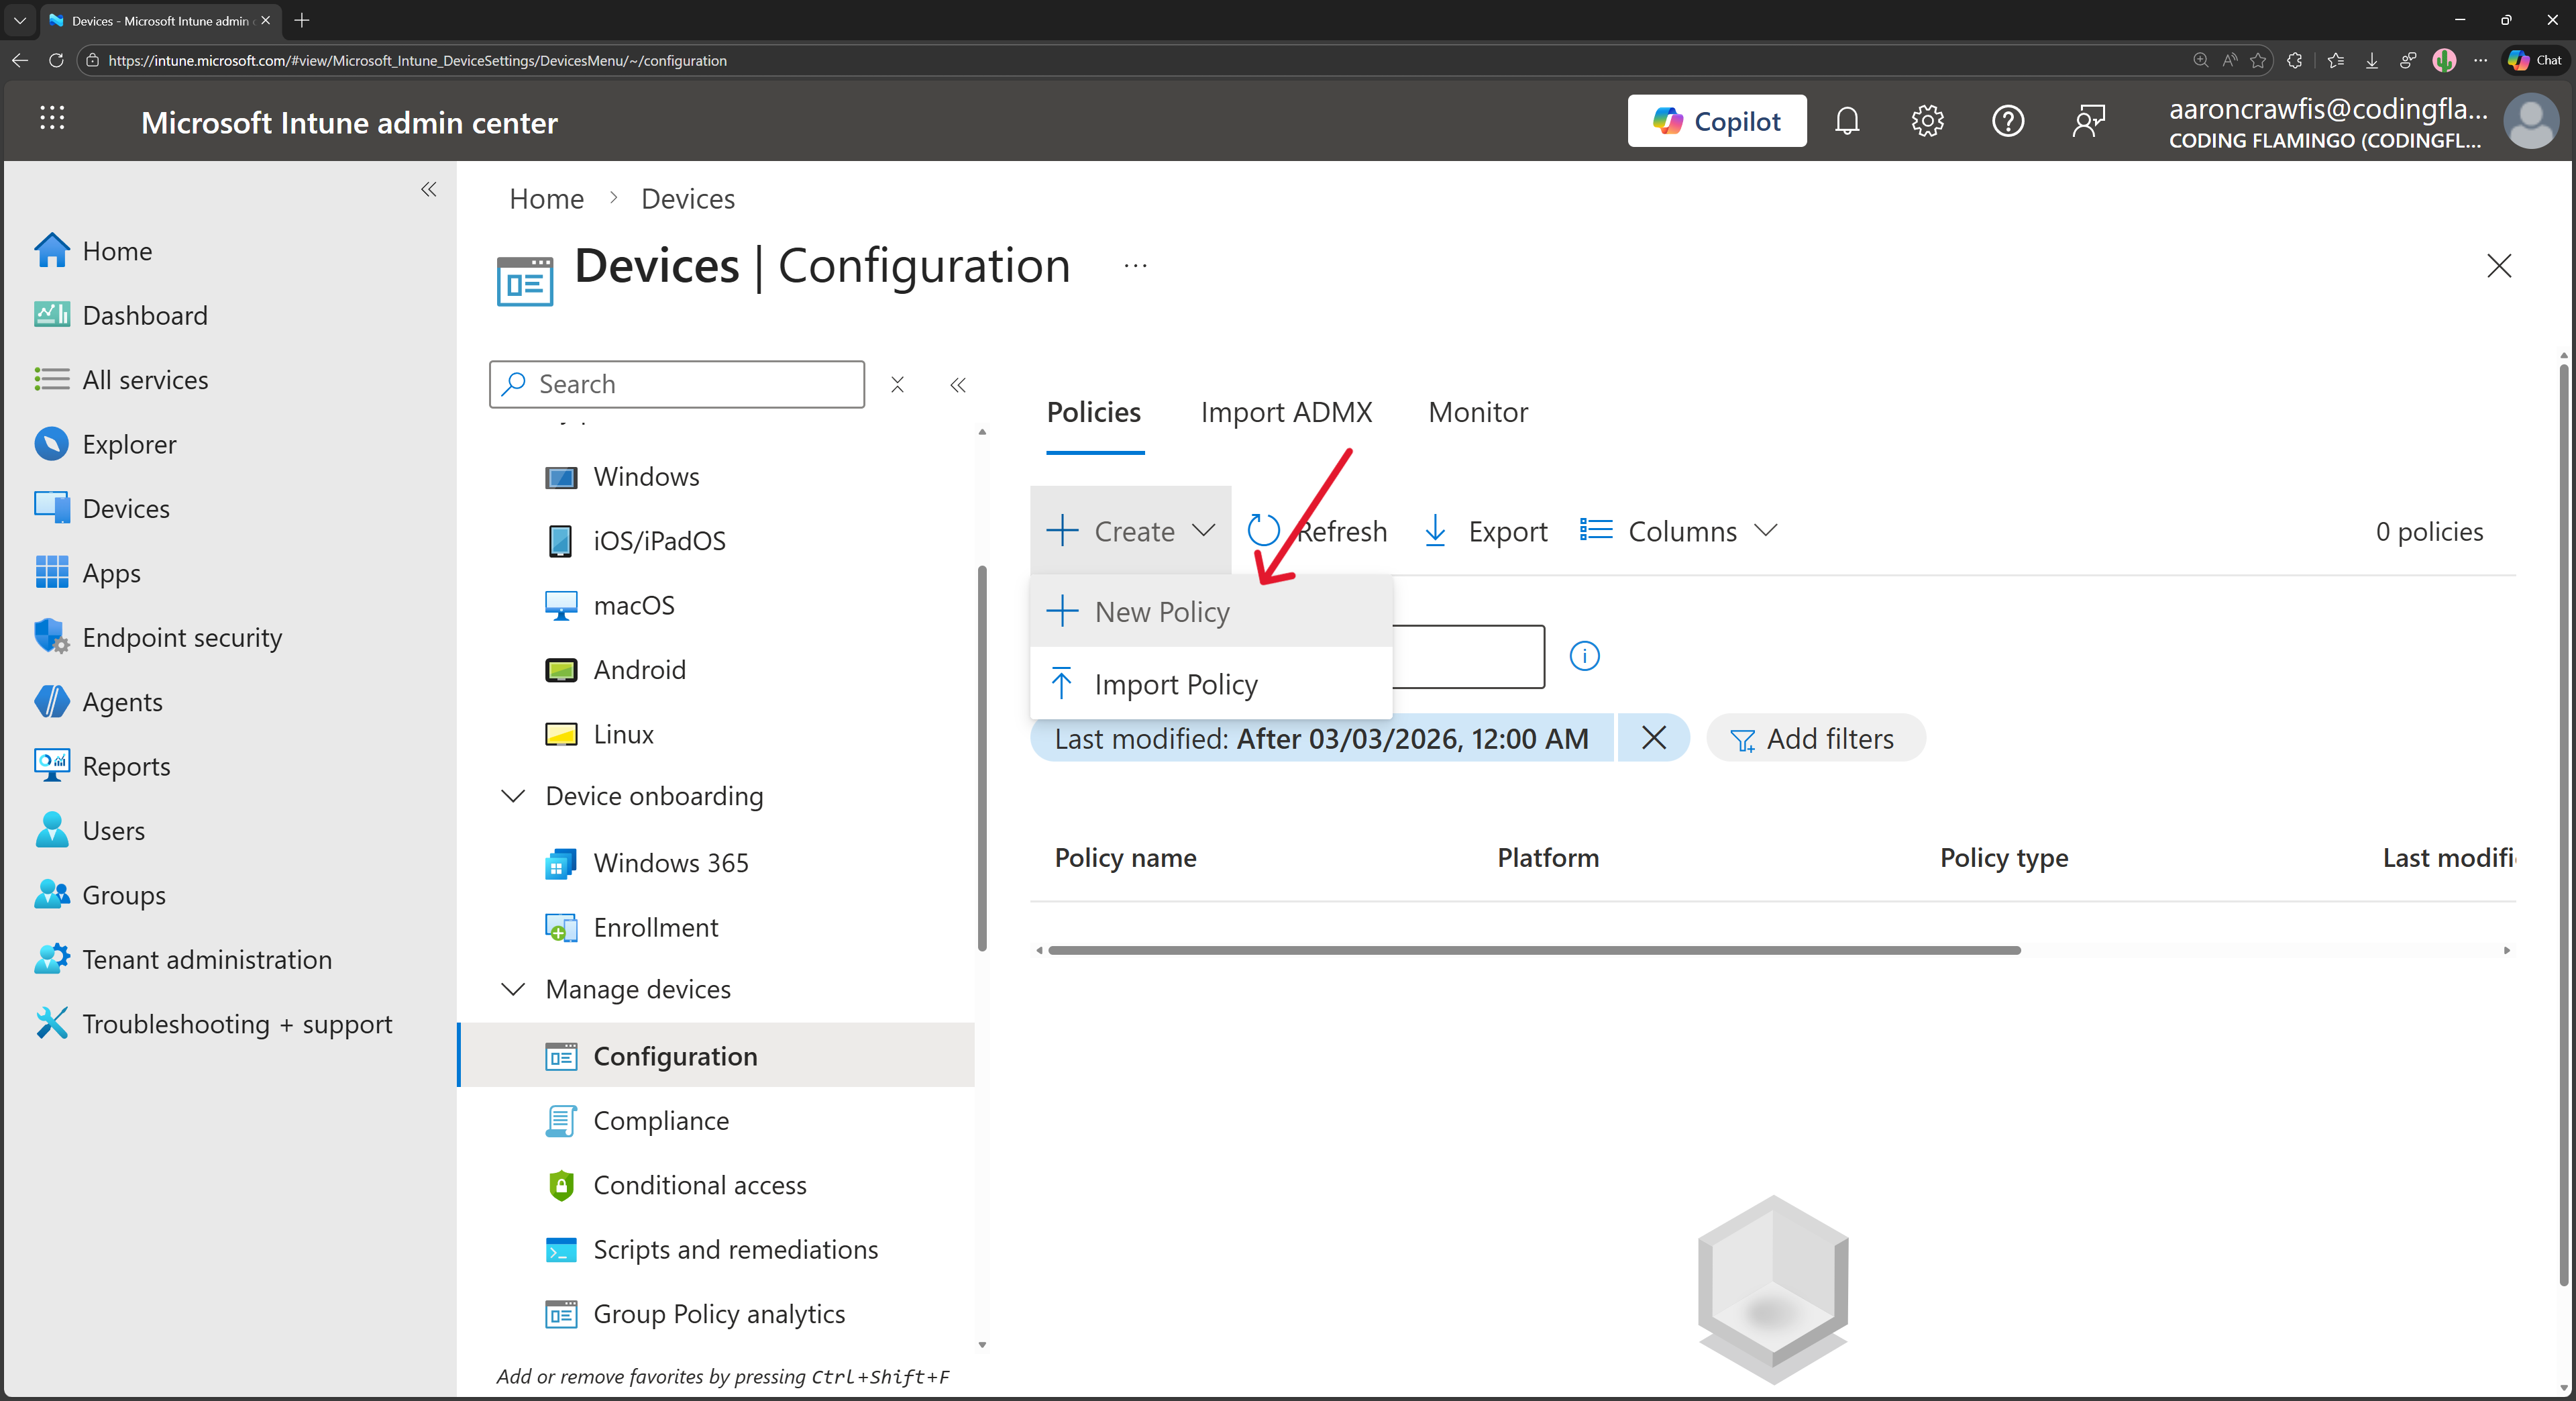Open the notifications bell

coord(1847,120)
